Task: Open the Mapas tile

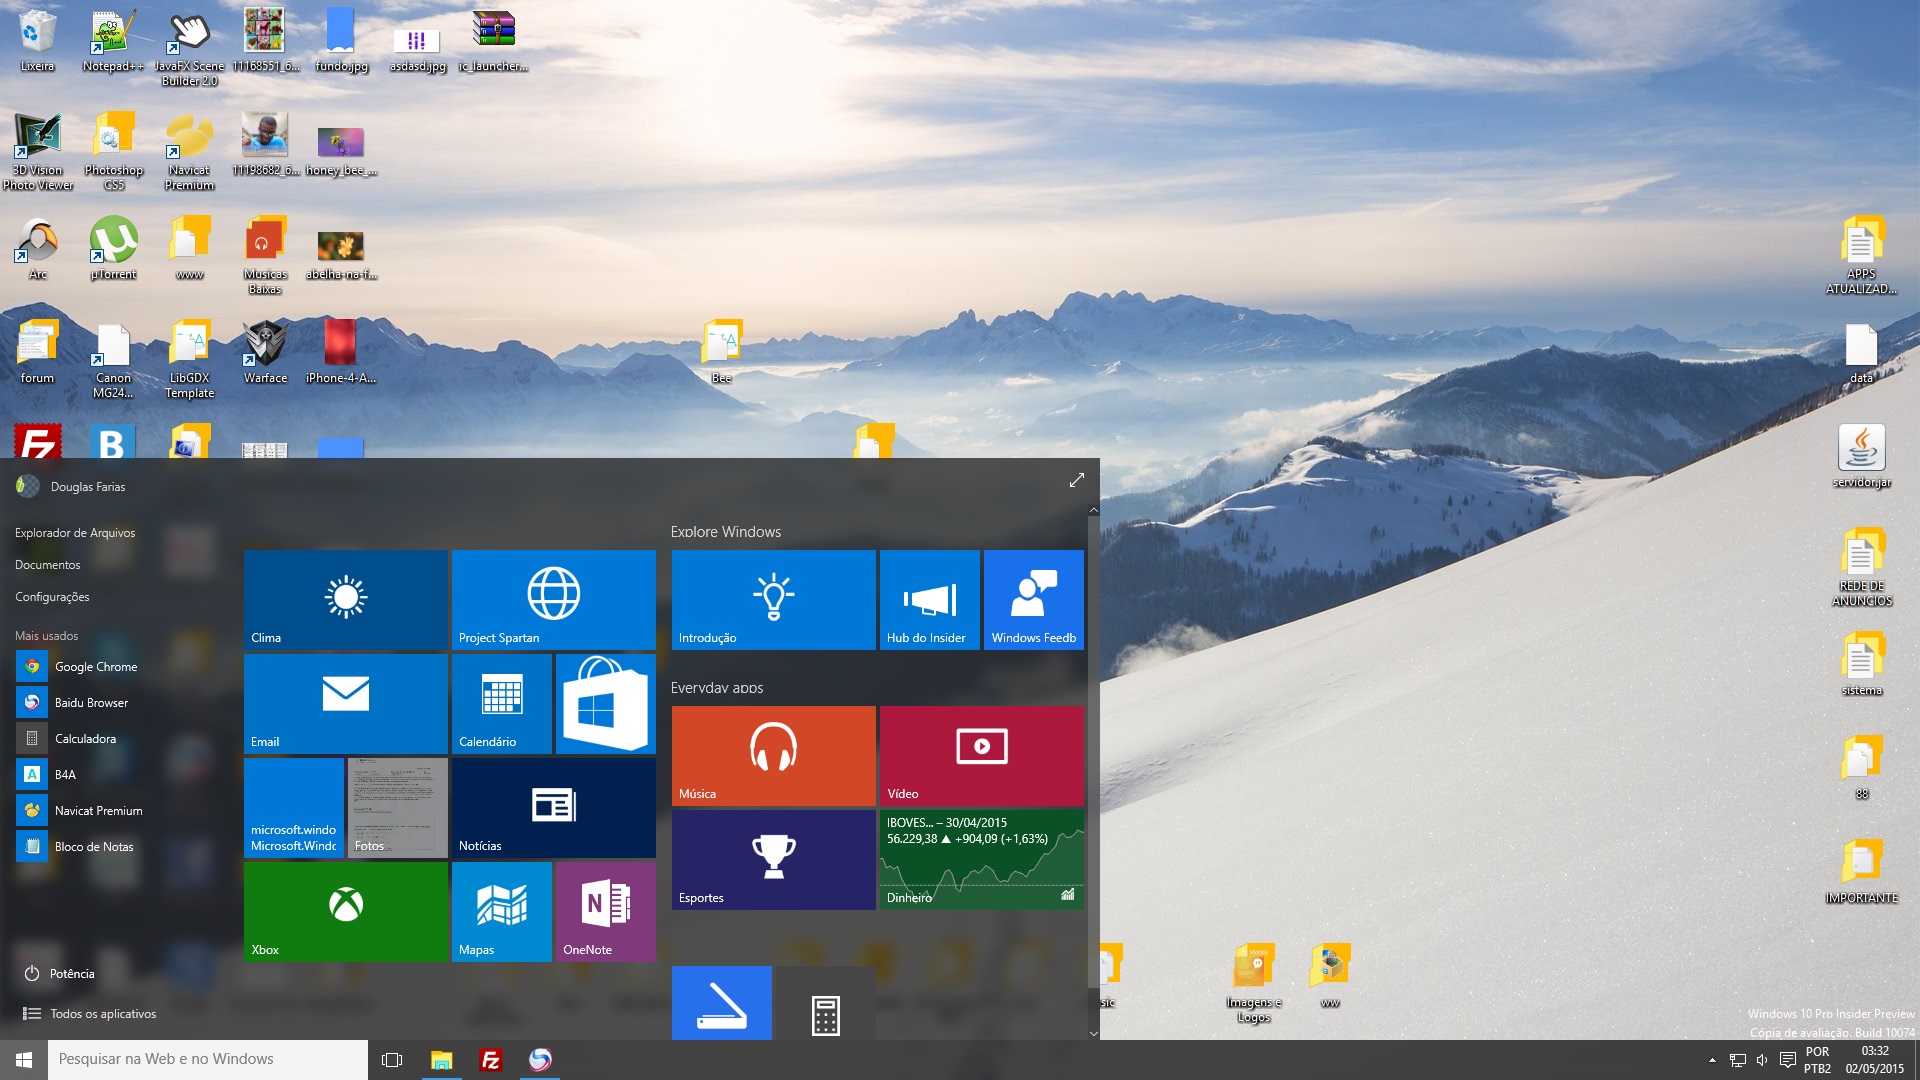Action: coord(501,911)
